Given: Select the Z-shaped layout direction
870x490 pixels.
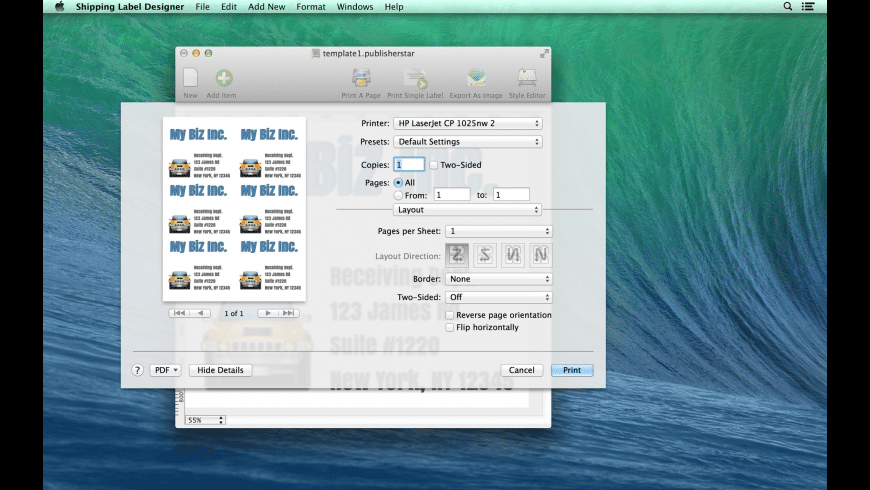Looking at the screenshot, I should (457, 255).
